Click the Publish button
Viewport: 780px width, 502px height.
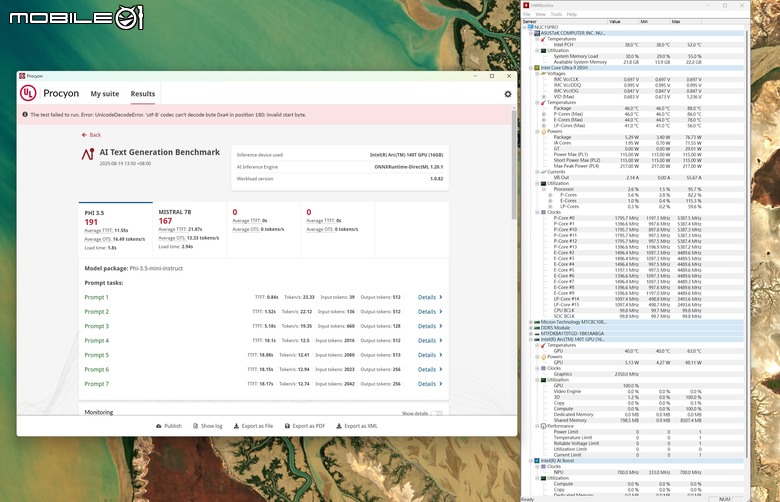coord(169,426)
